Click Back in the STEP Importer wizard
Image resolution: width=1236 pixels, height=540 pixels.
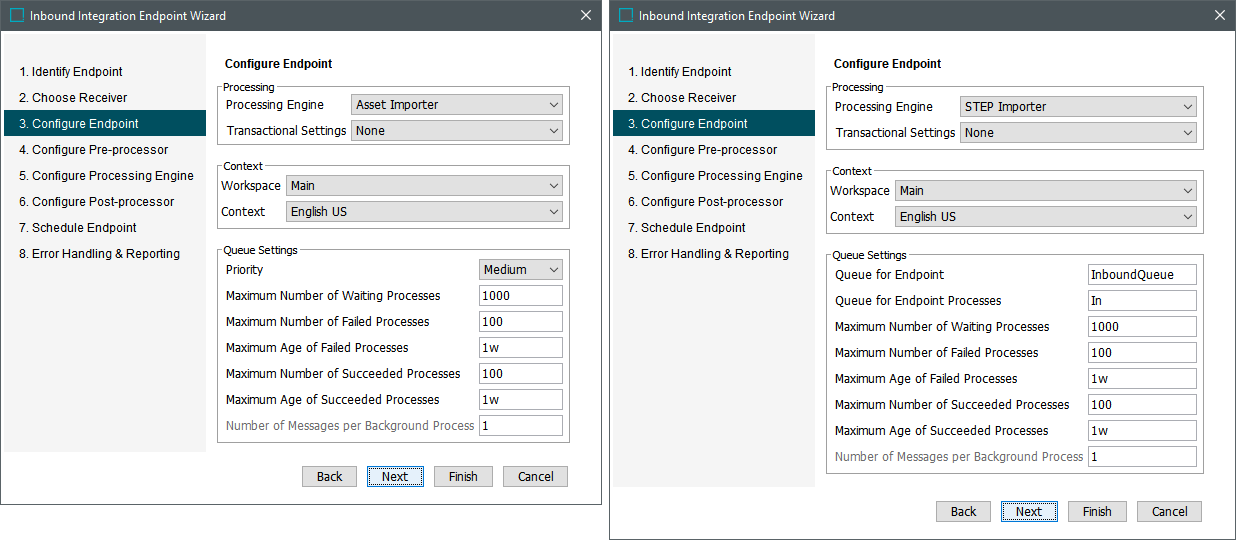(x=963, y=512)
